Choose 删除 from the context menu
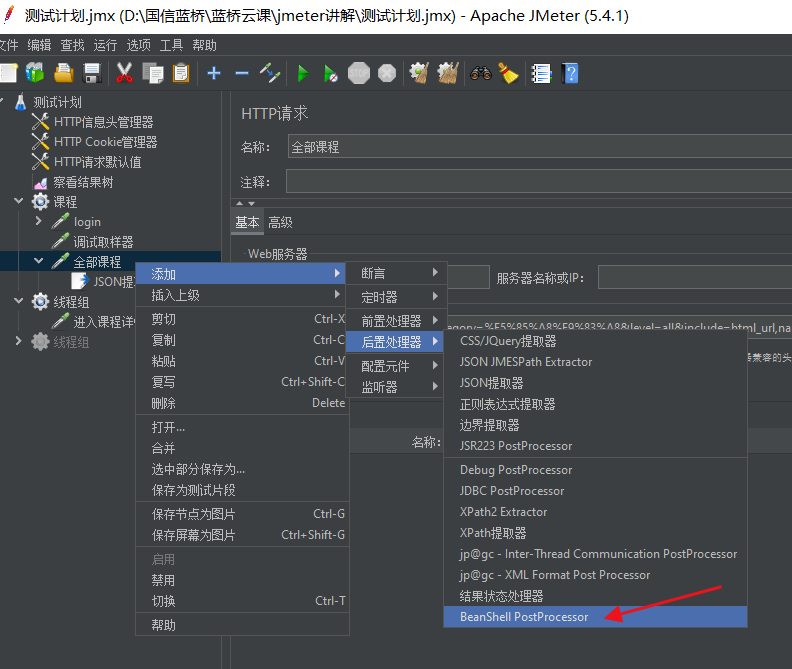Image resolution: width=792 pixels, height=669 pixels. point(243,403)
